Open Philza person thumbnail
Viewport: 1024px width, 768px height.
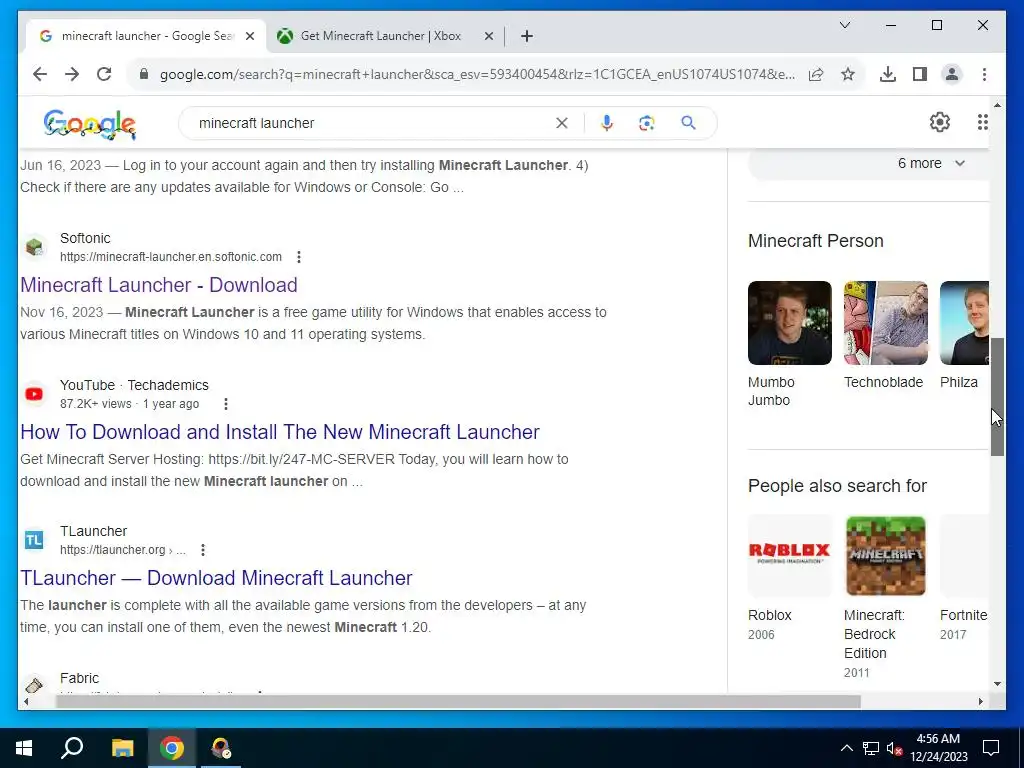click(x=965, y=323)
